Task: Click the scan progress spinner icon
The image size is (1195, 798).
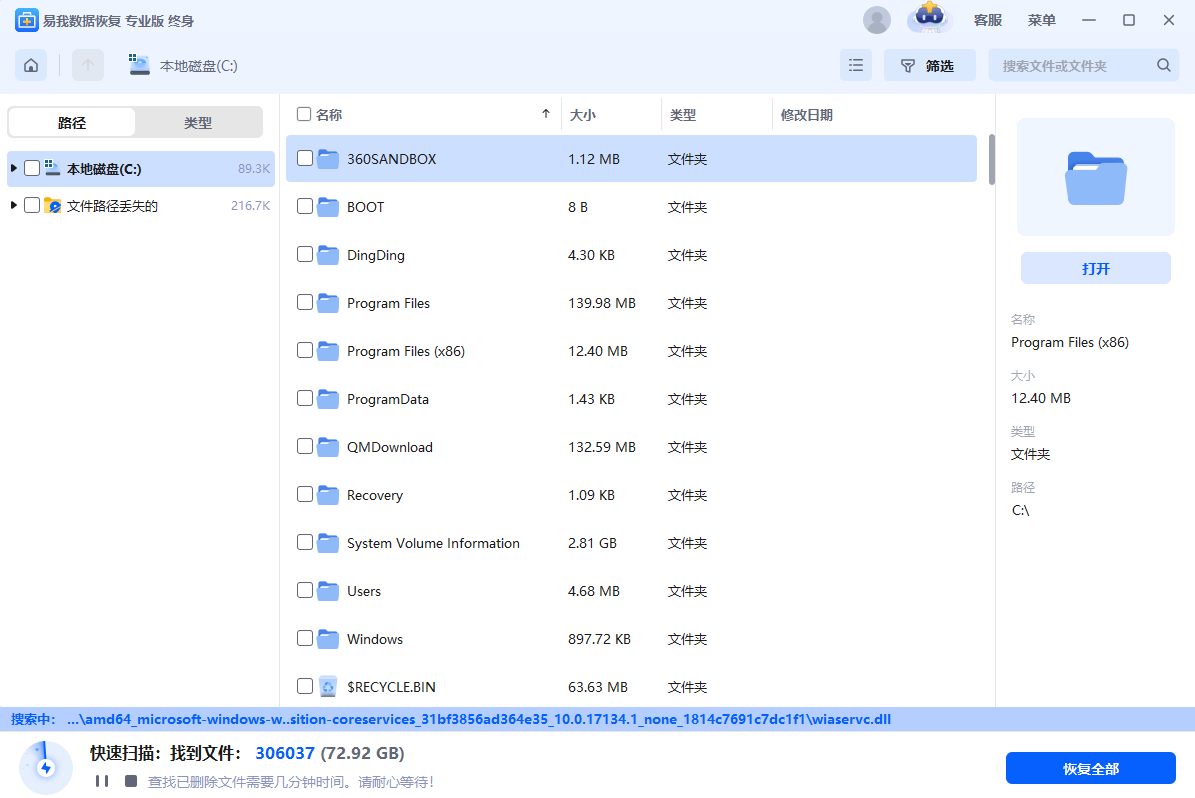Action: [x=46, y=768]
